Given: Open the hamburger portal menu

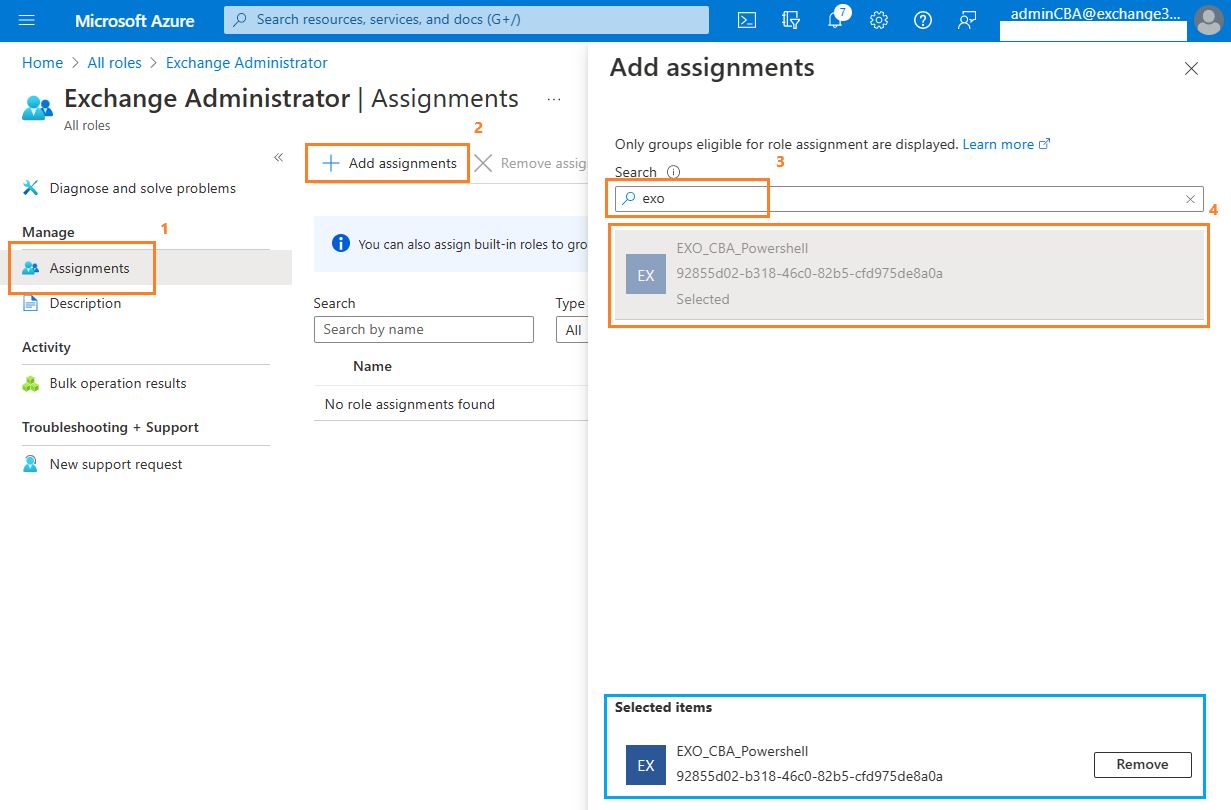Looking at the screenshot, I should (x=27, y=20).
